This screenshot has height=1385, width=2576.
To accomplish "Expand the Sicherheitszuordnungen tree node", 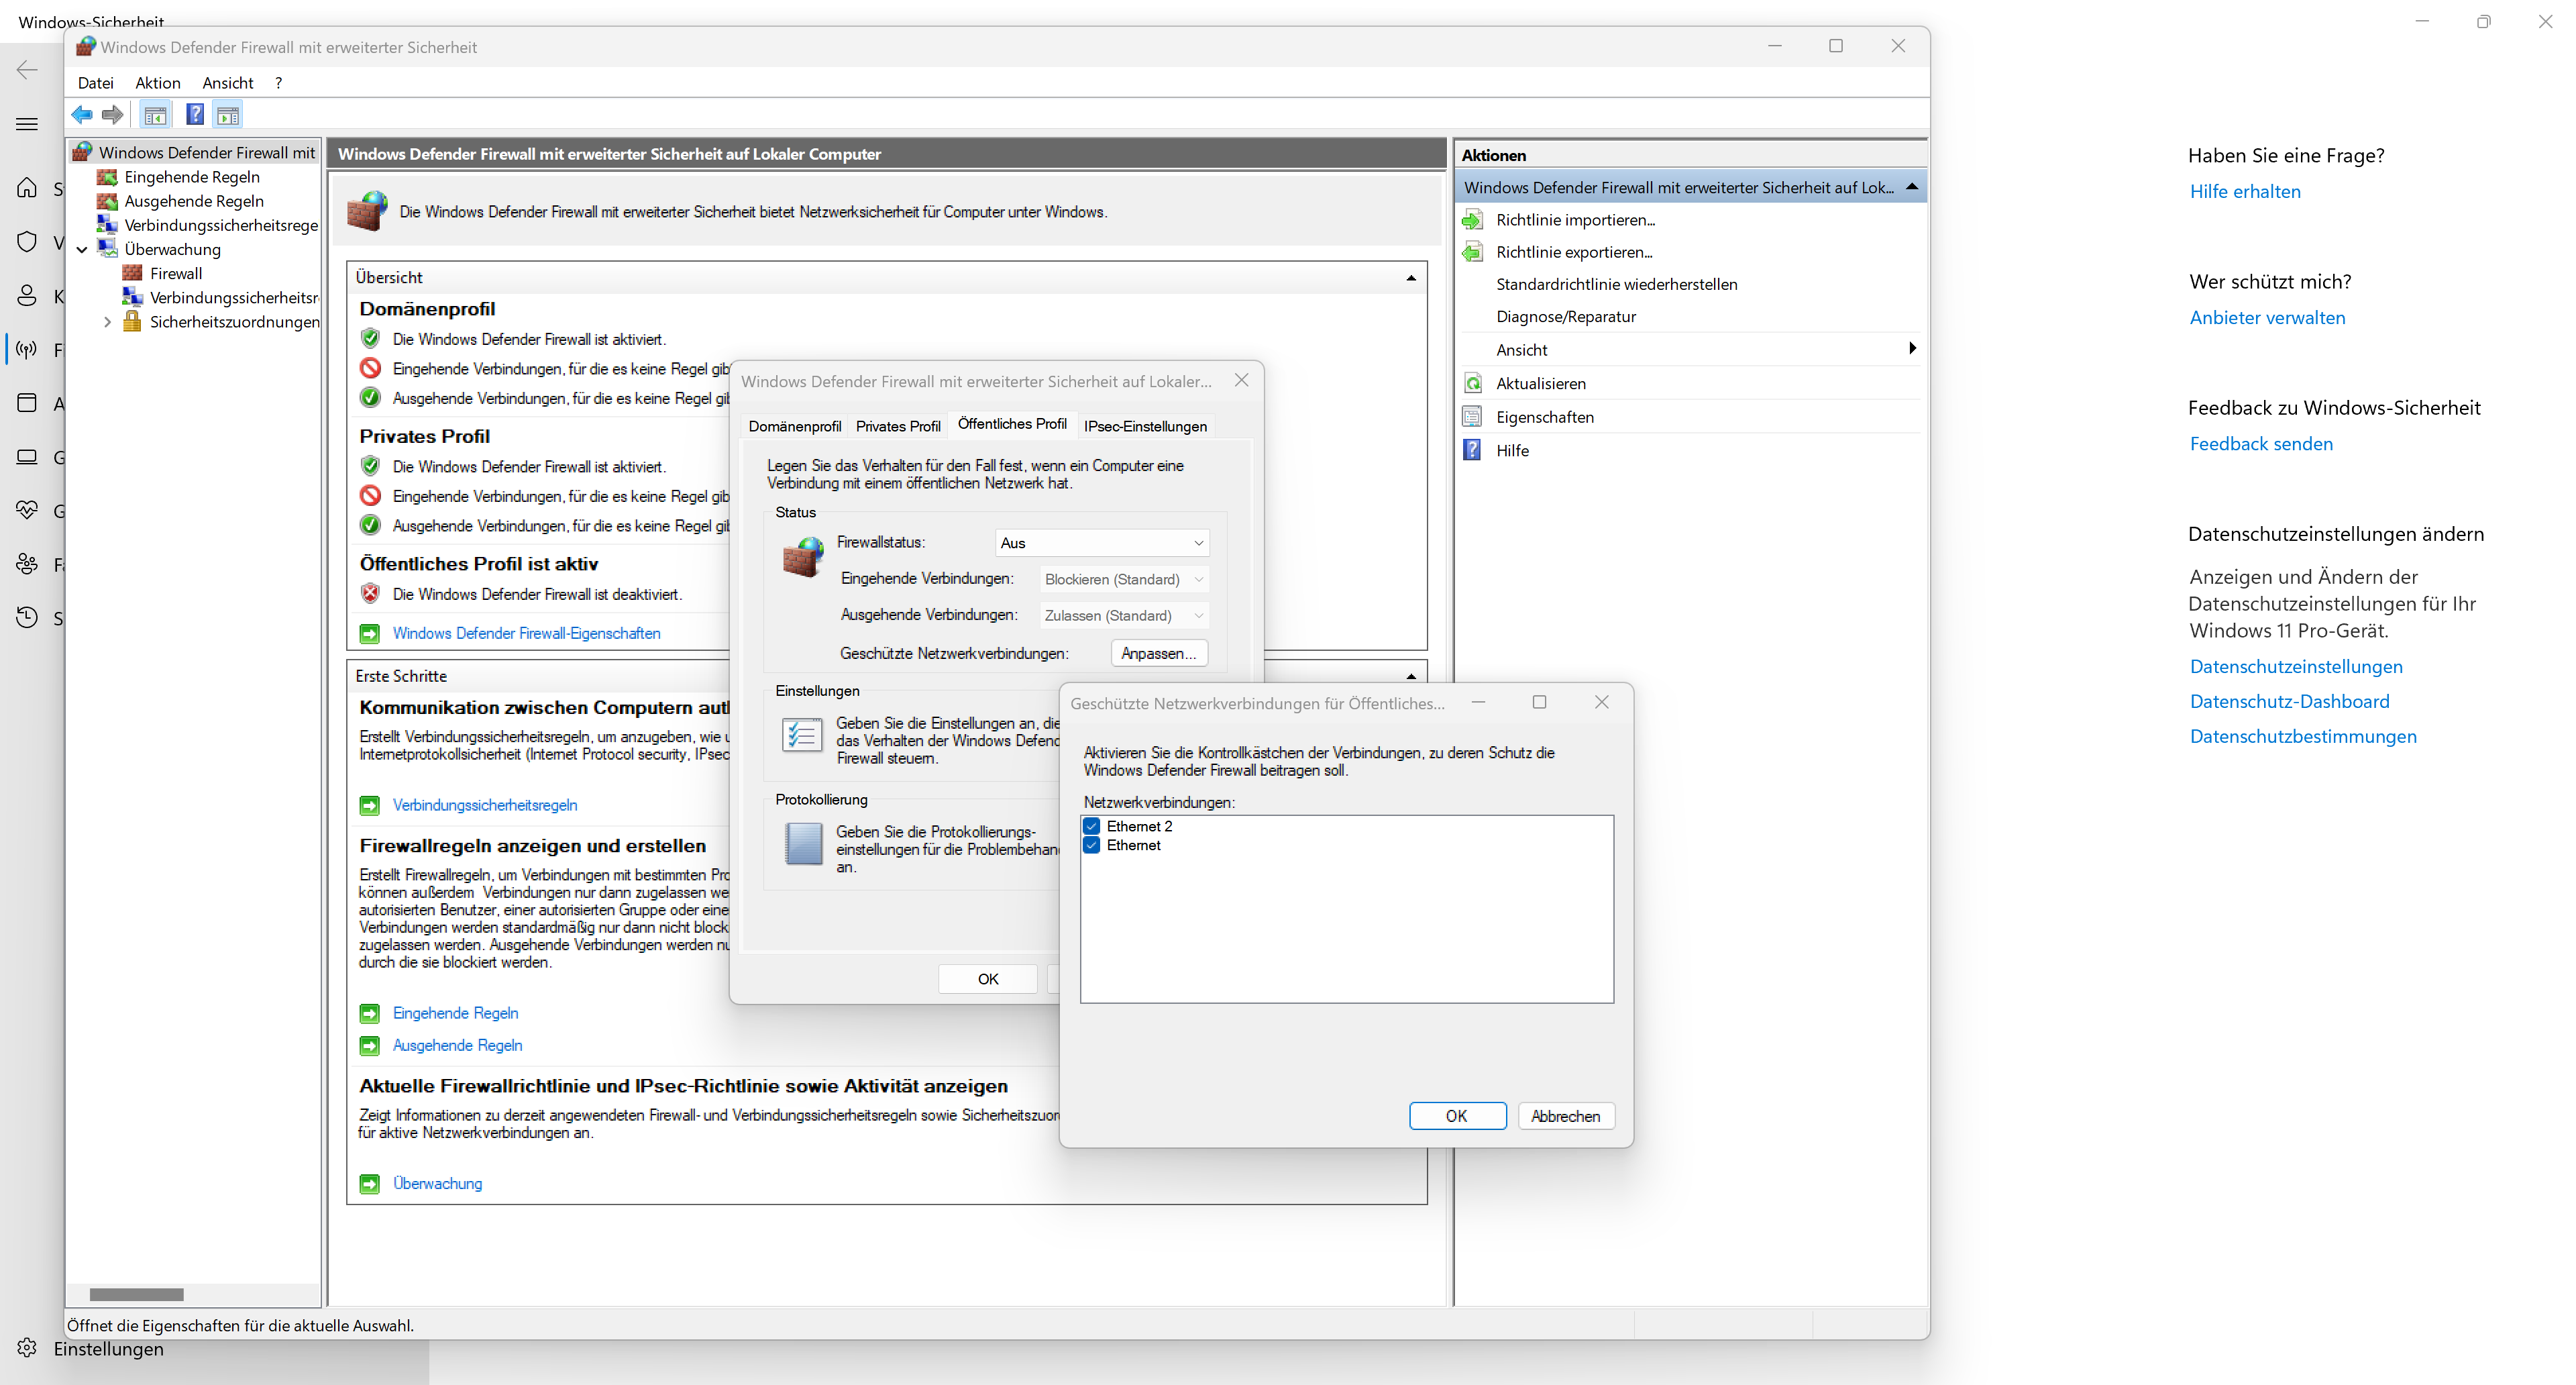I will pos(107,322).
